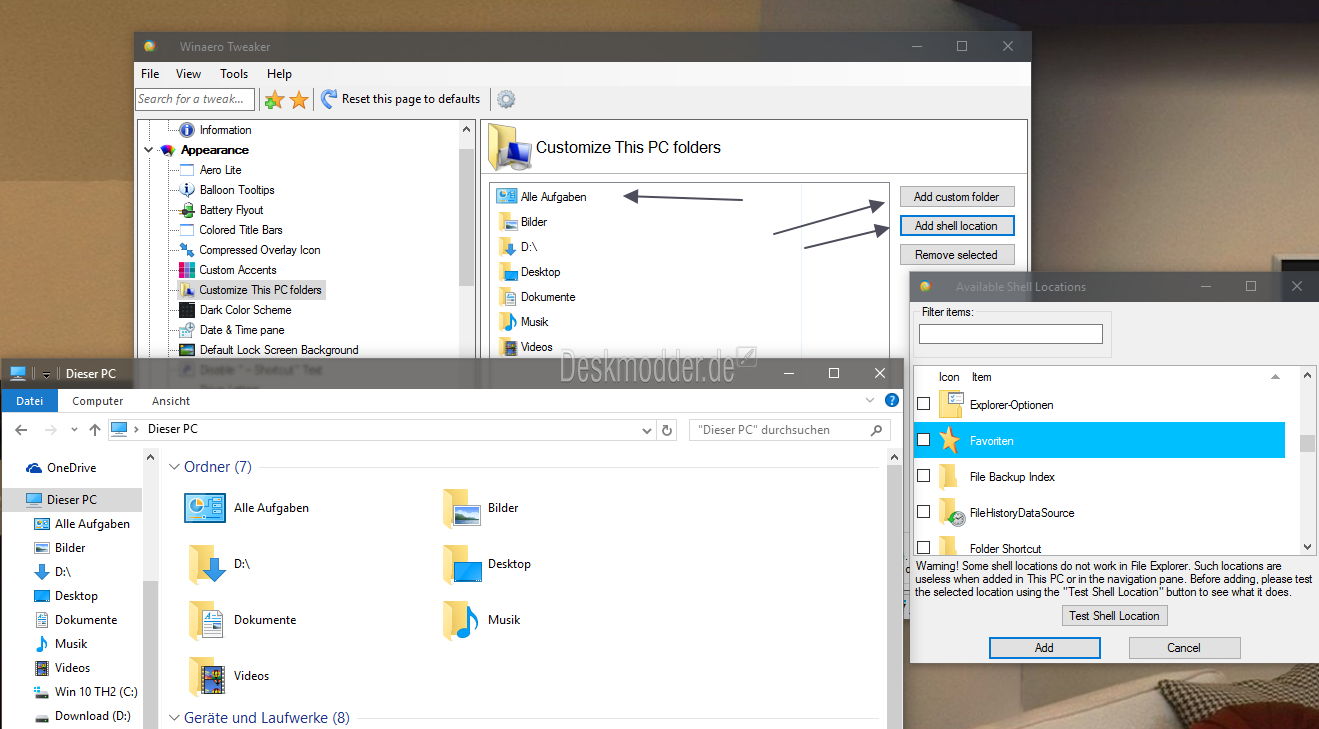The width and height of the screenshot is (1319, 729).
Task: Click the add bookmark star icon in Winaero toolbar
Action: tap(274, 100)
